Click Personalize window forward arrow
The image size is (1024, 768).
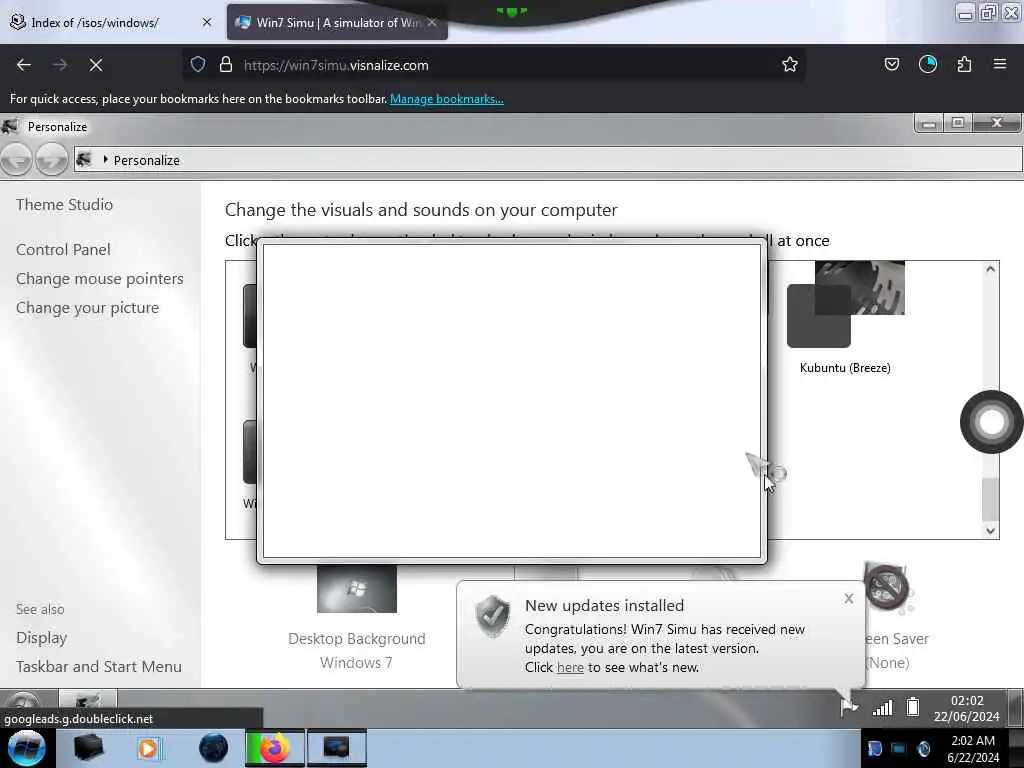pyautogui.click(x=52, y=159)
